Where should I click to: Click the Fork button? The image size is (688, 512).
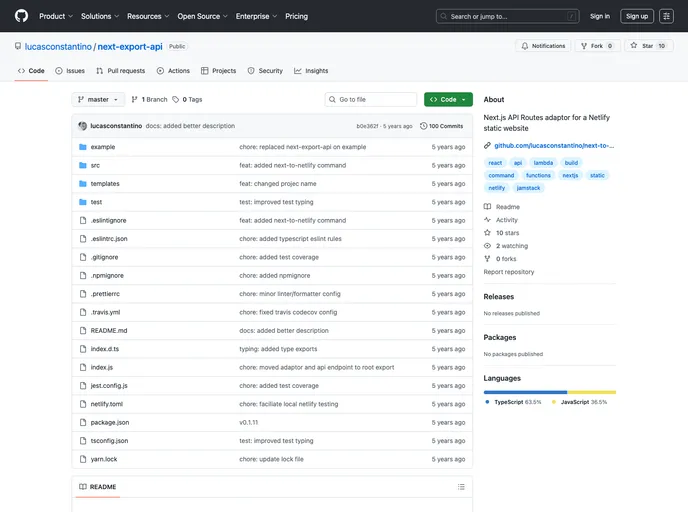[x=597, y=46]
